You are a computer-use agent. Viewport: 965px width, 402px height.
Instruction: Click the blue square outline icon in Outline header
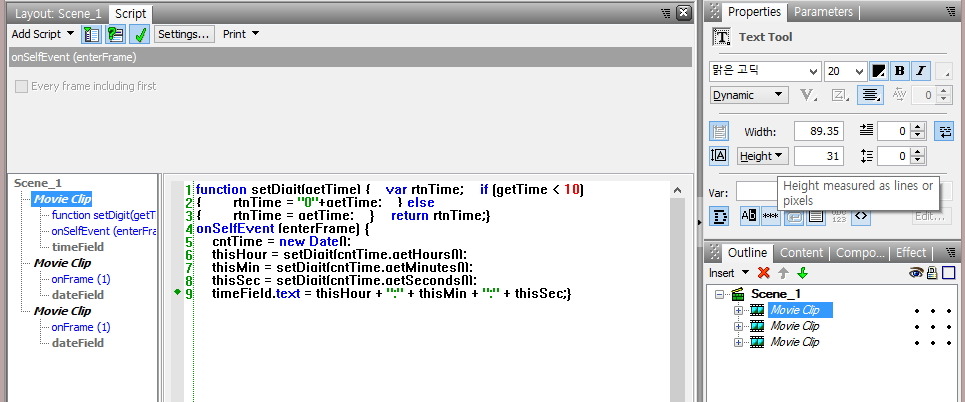coord(948,273)
